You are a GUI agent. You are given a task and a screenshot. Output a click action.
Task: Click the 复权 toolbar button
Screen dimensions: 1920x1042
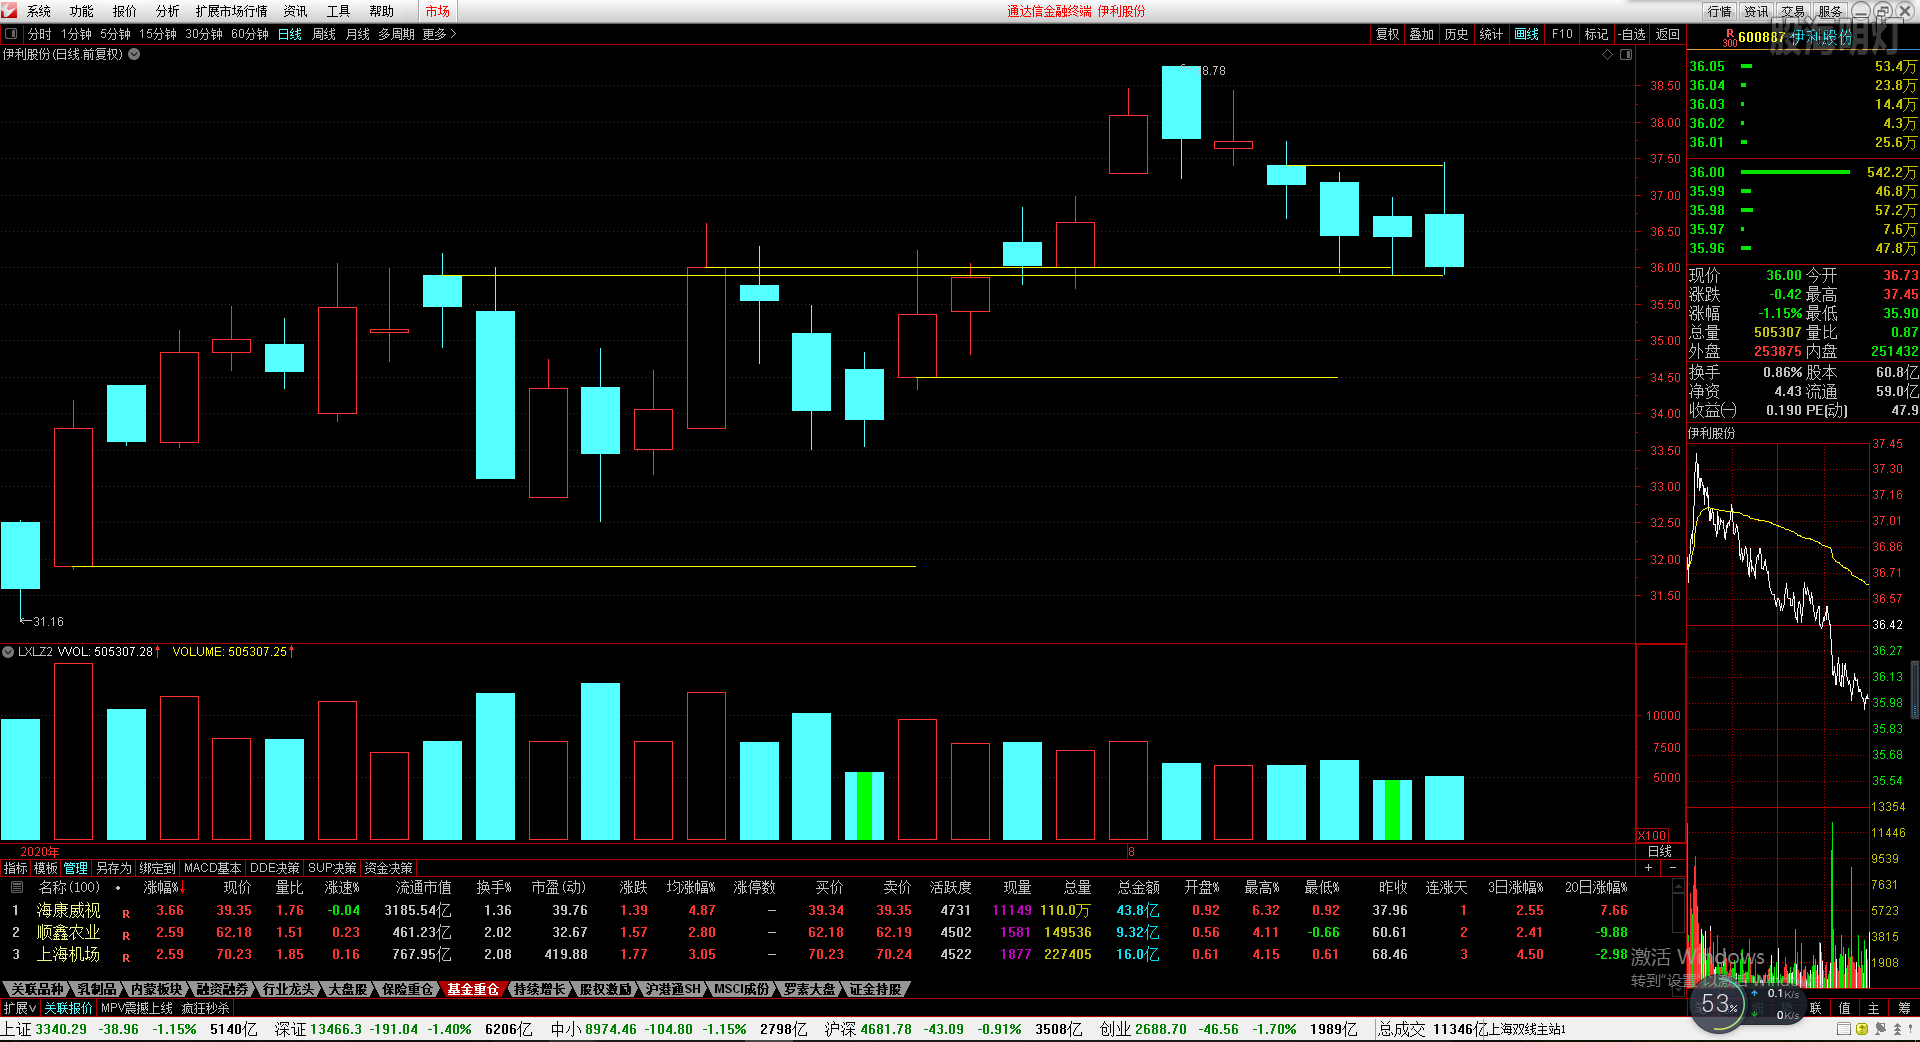click(1387, 34)
